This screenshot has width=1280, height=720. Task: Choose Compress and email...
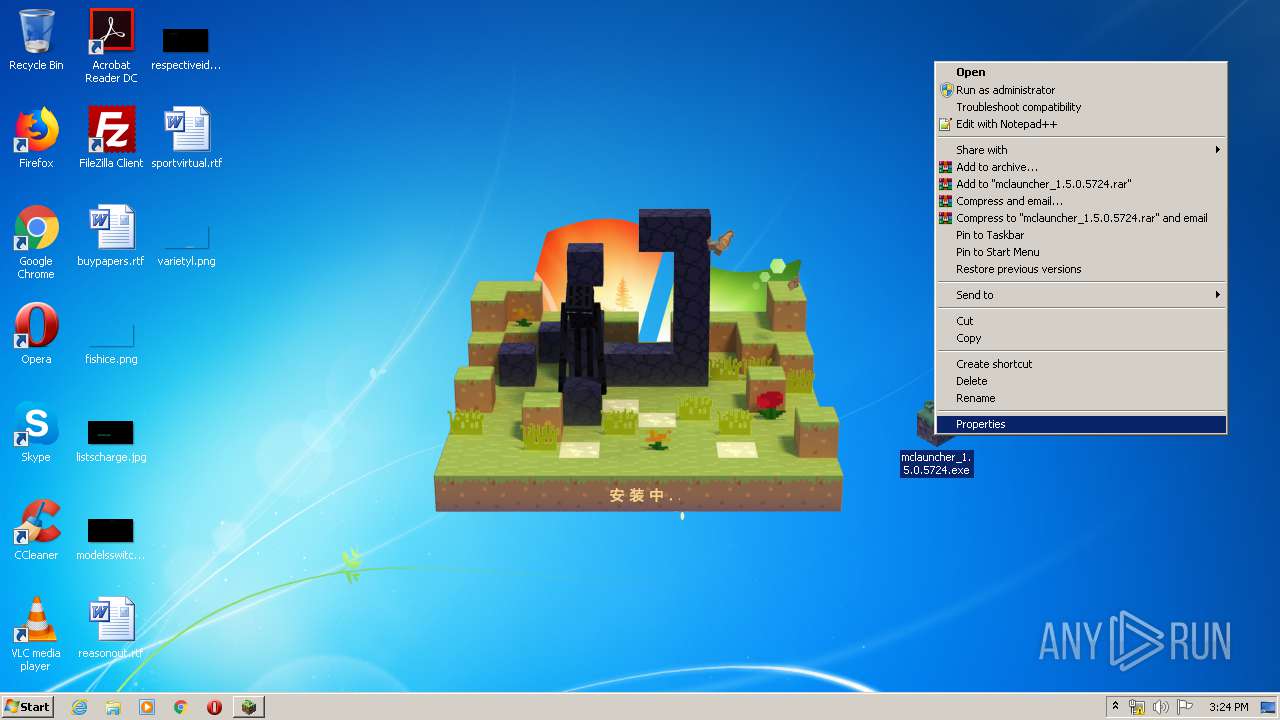[x=1080, y=201]
